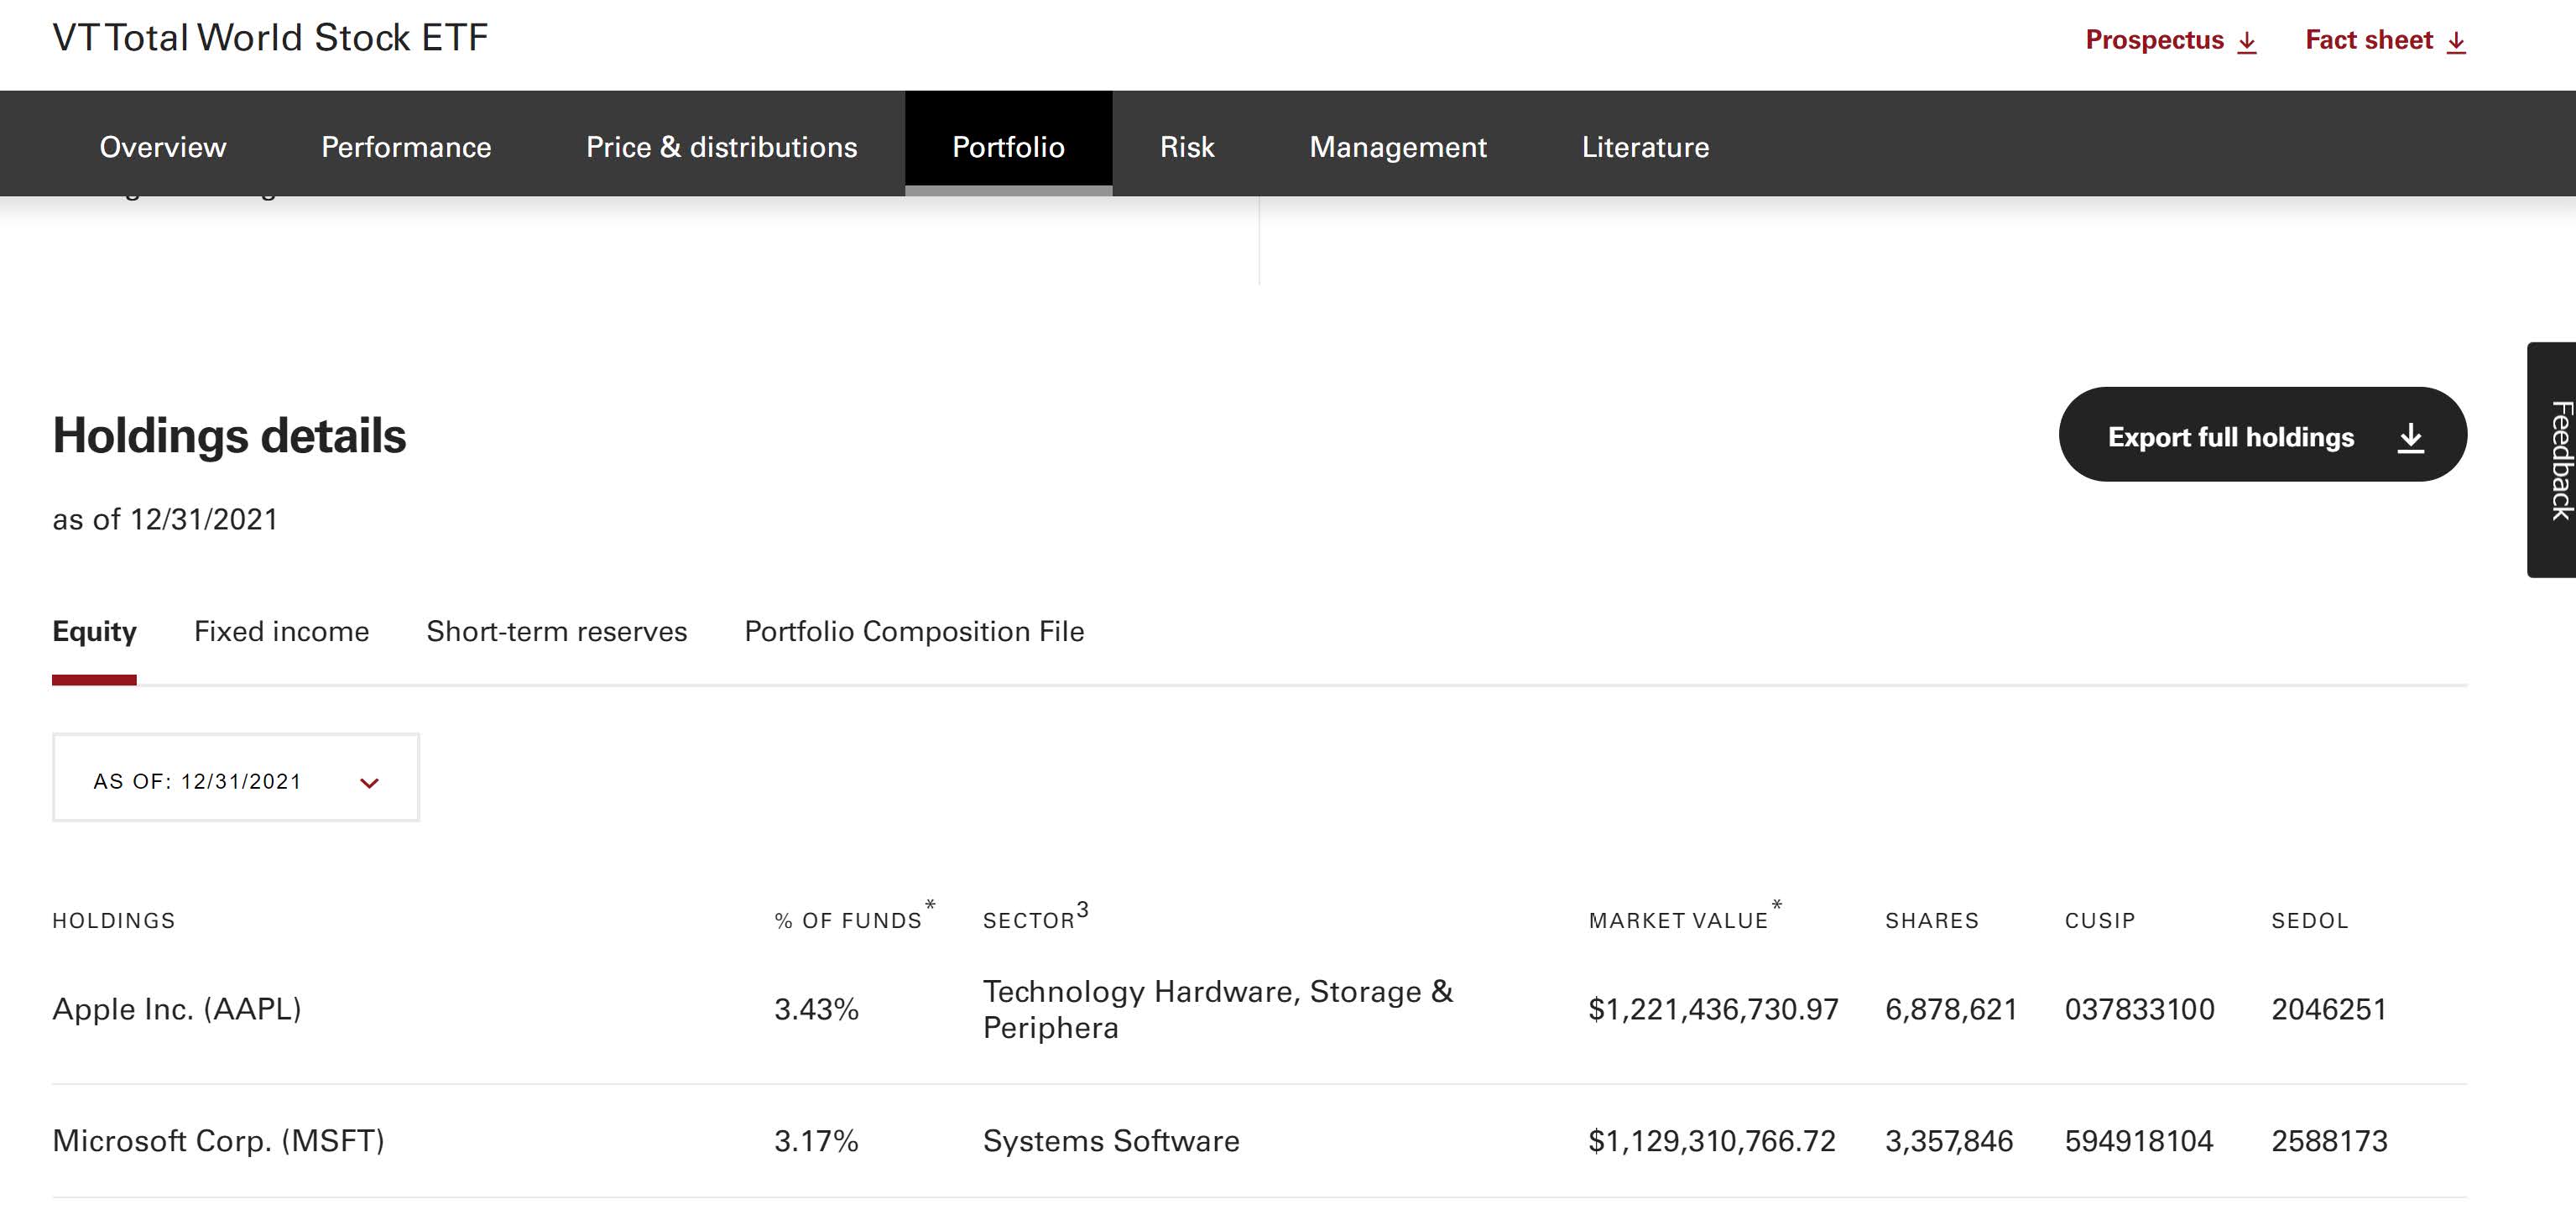Click the 'as of 12/31/2021' date text
The image size is (2576, 1220).
coord(165,519)
